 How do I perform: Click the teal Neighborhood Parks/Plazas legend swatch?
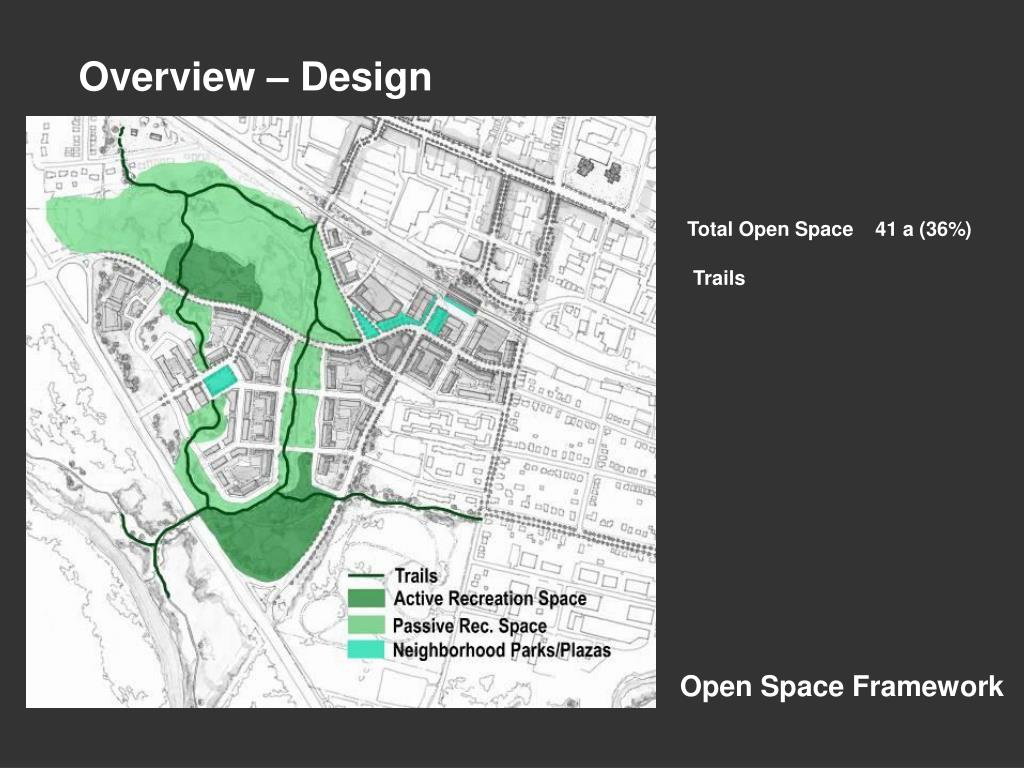(366, 649)
